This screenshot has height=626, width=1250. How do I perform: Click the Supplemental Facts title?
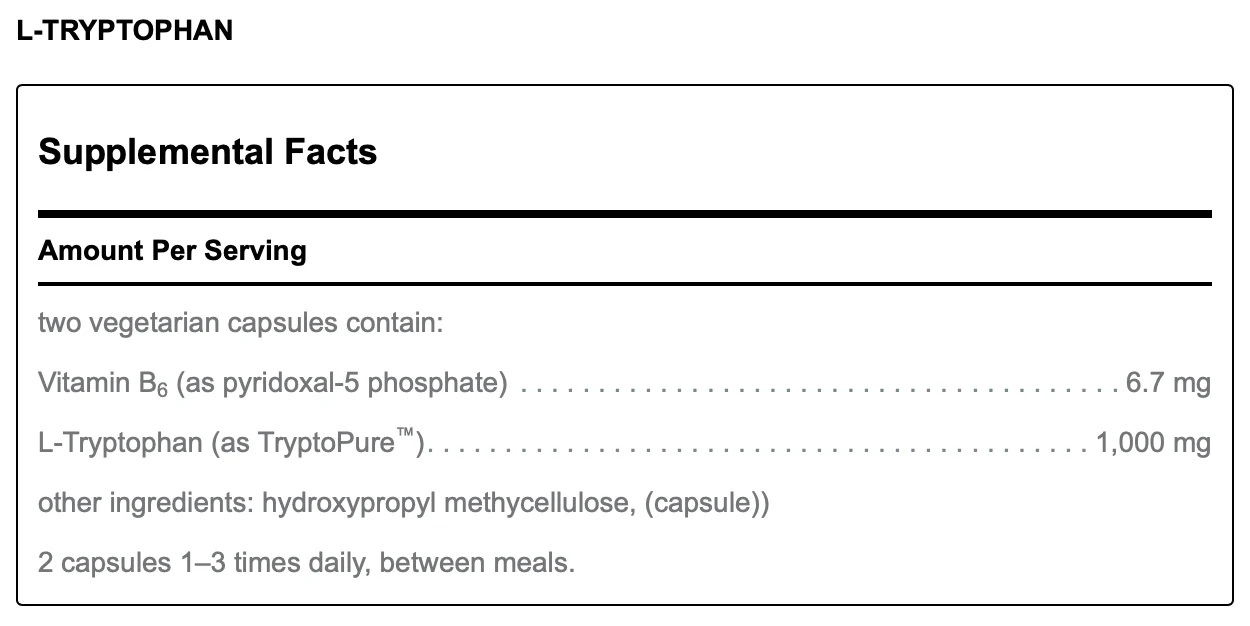click(207, 152)
